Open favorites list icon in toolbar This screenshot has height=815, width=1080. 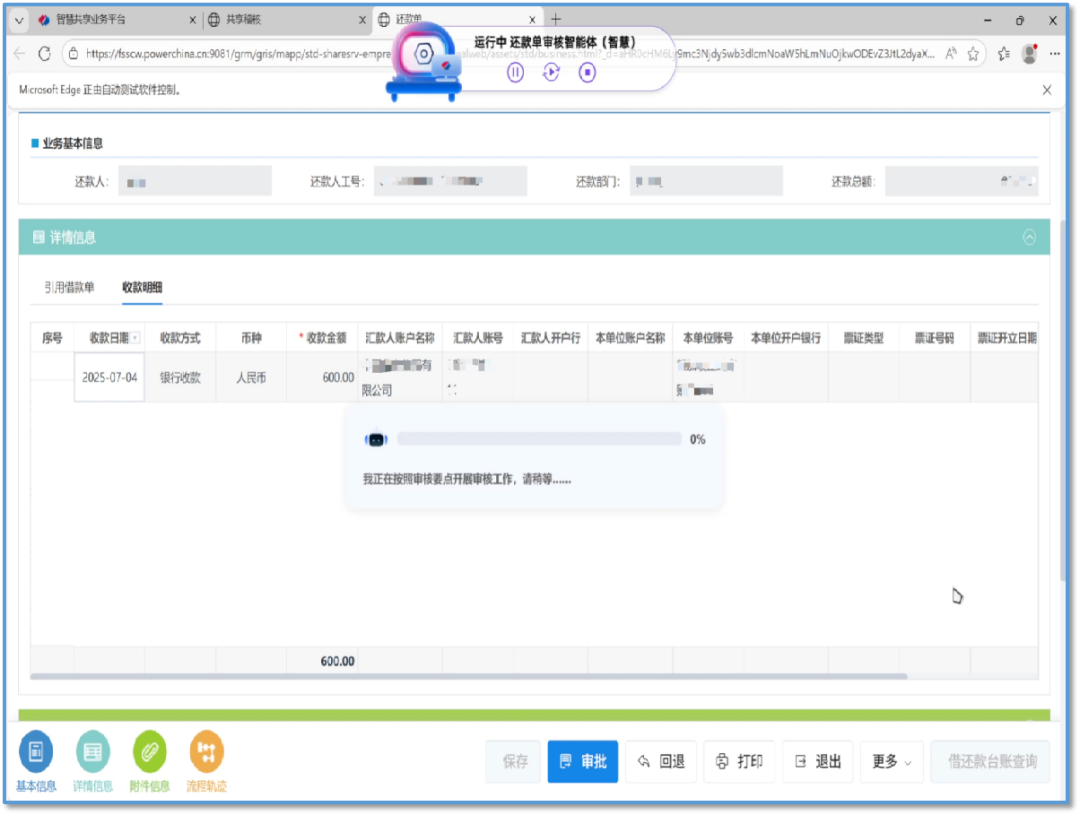(1004, 54)
